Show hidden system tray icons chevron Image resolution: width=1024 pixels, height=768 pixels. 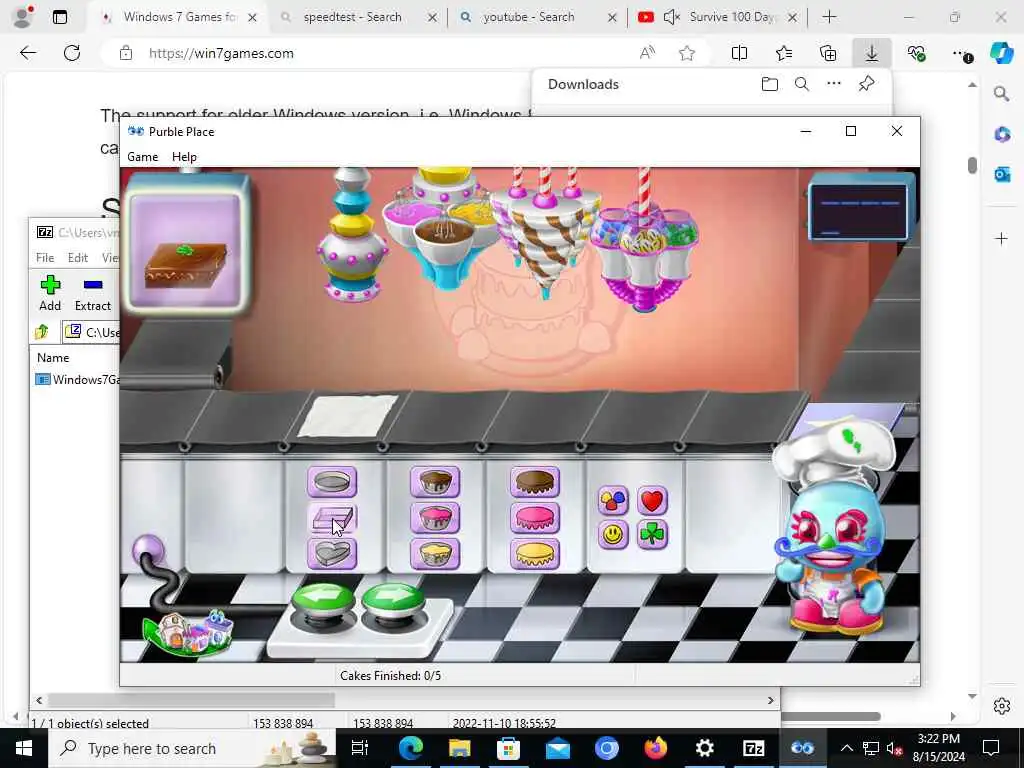click(846, 748)
